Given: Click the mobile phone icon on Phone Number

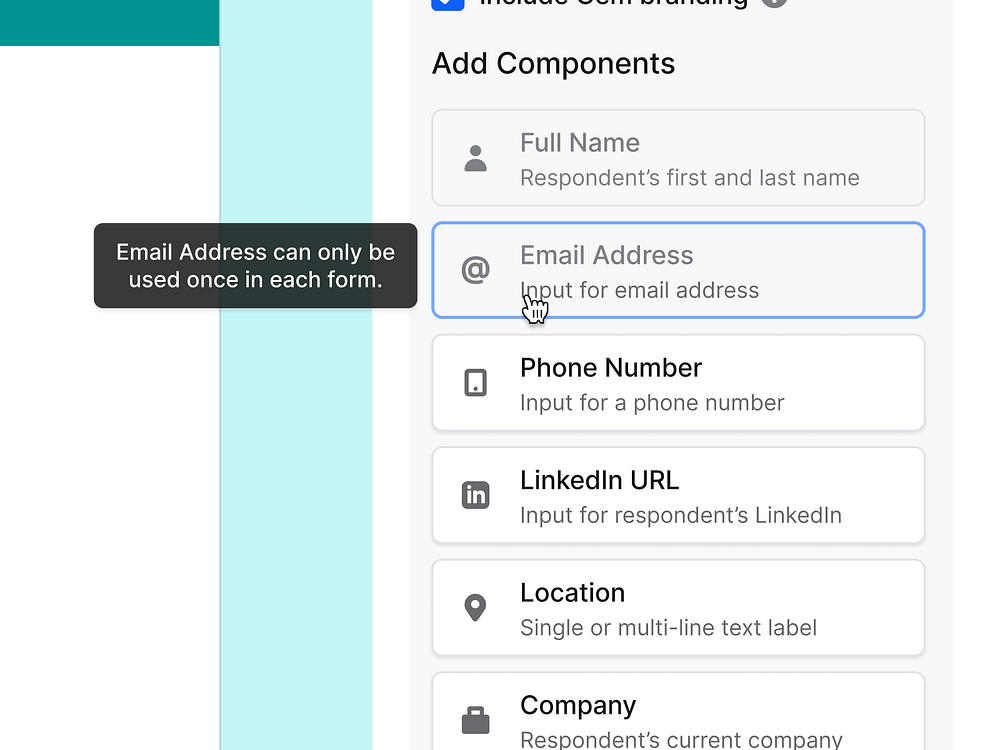Looking at the screenshot, I should tap(475, 382).
